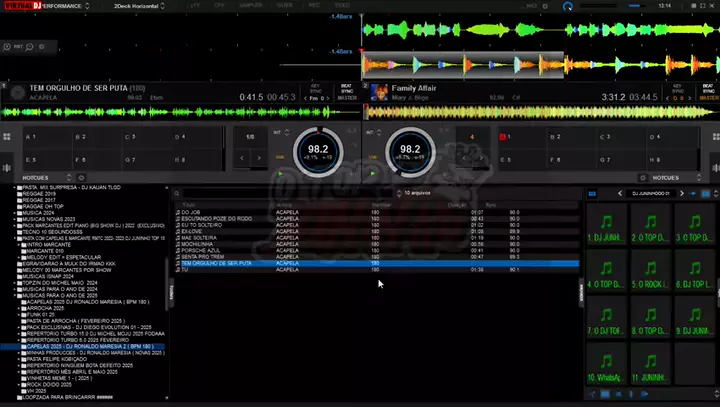Screen dimensions: 720x407
Task: Go to next sampler bank arrow
Action: point(682,193)
